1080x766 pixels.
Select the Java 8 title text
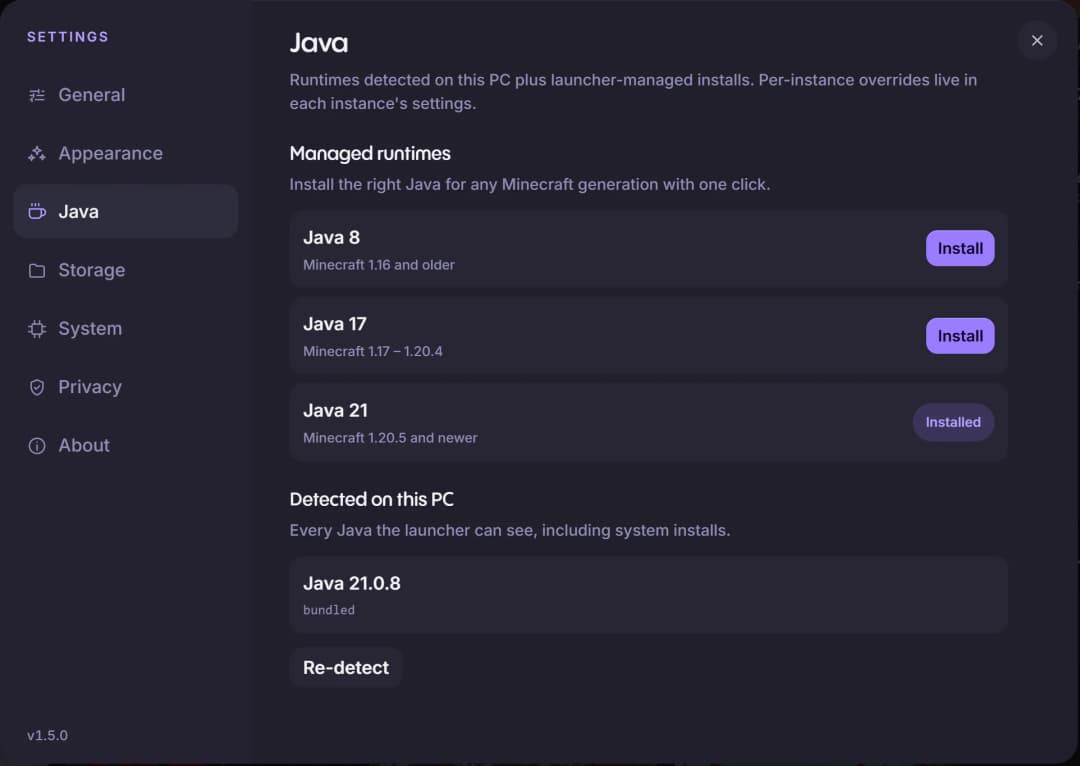[x=331, y=238]
